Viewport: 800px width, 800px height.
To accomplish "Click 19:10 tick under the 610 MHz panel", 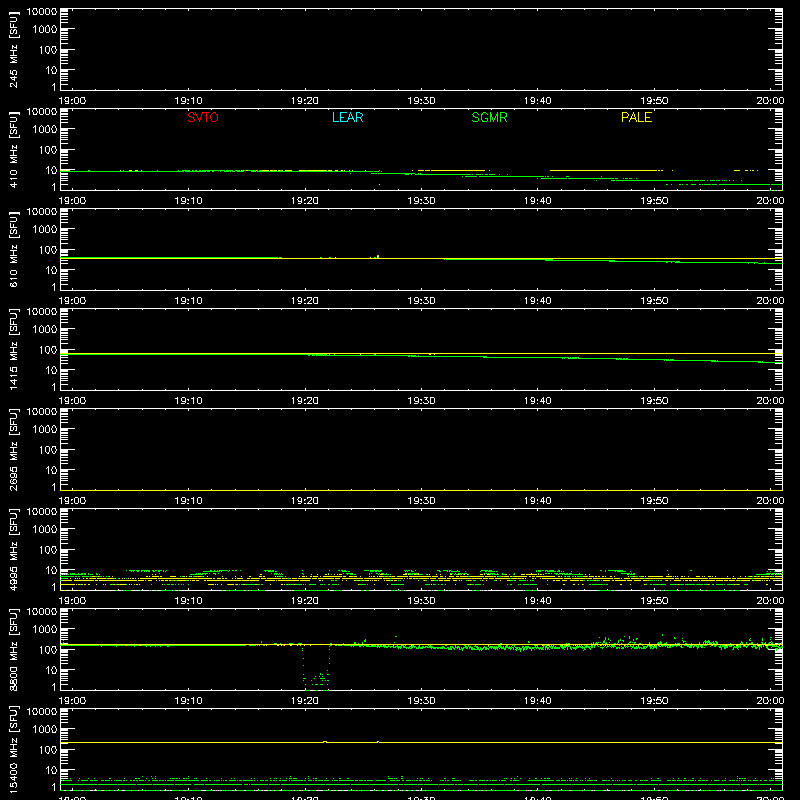I will 188,301.
